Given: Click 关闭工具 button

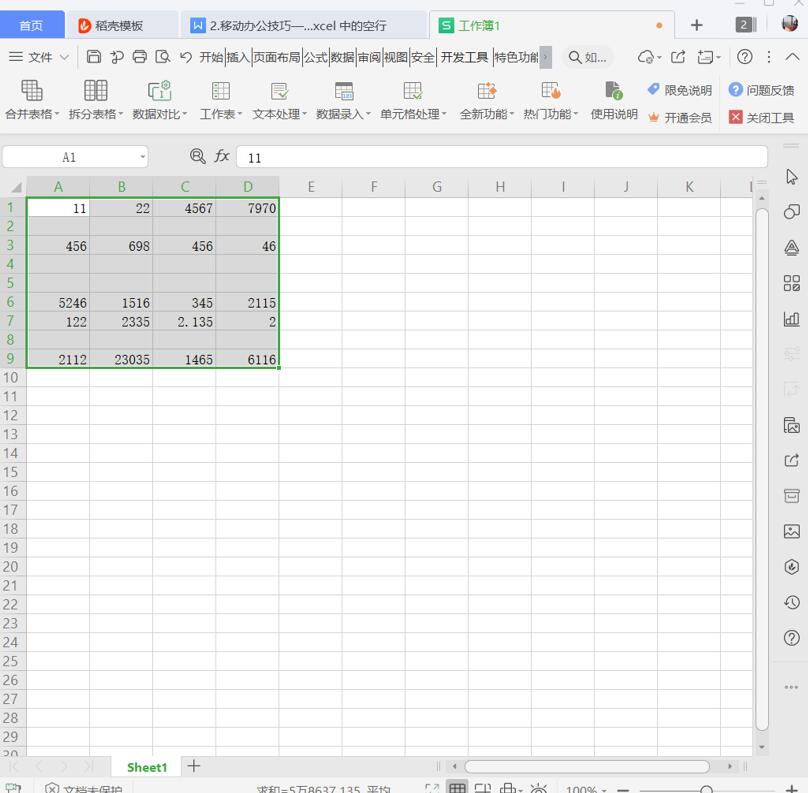Looking at the screenshot, I should pyautogui.click(x=761, y=118).
